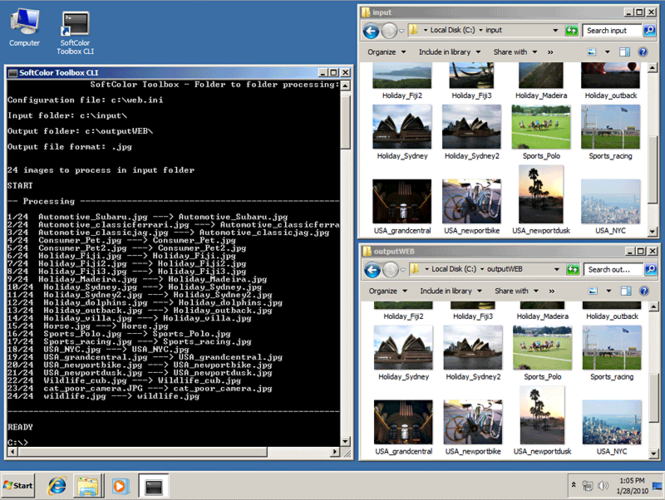This screenshot has height=500, width=665.
Task: Click the volume icon in system tray
Action: pos(602,485)
